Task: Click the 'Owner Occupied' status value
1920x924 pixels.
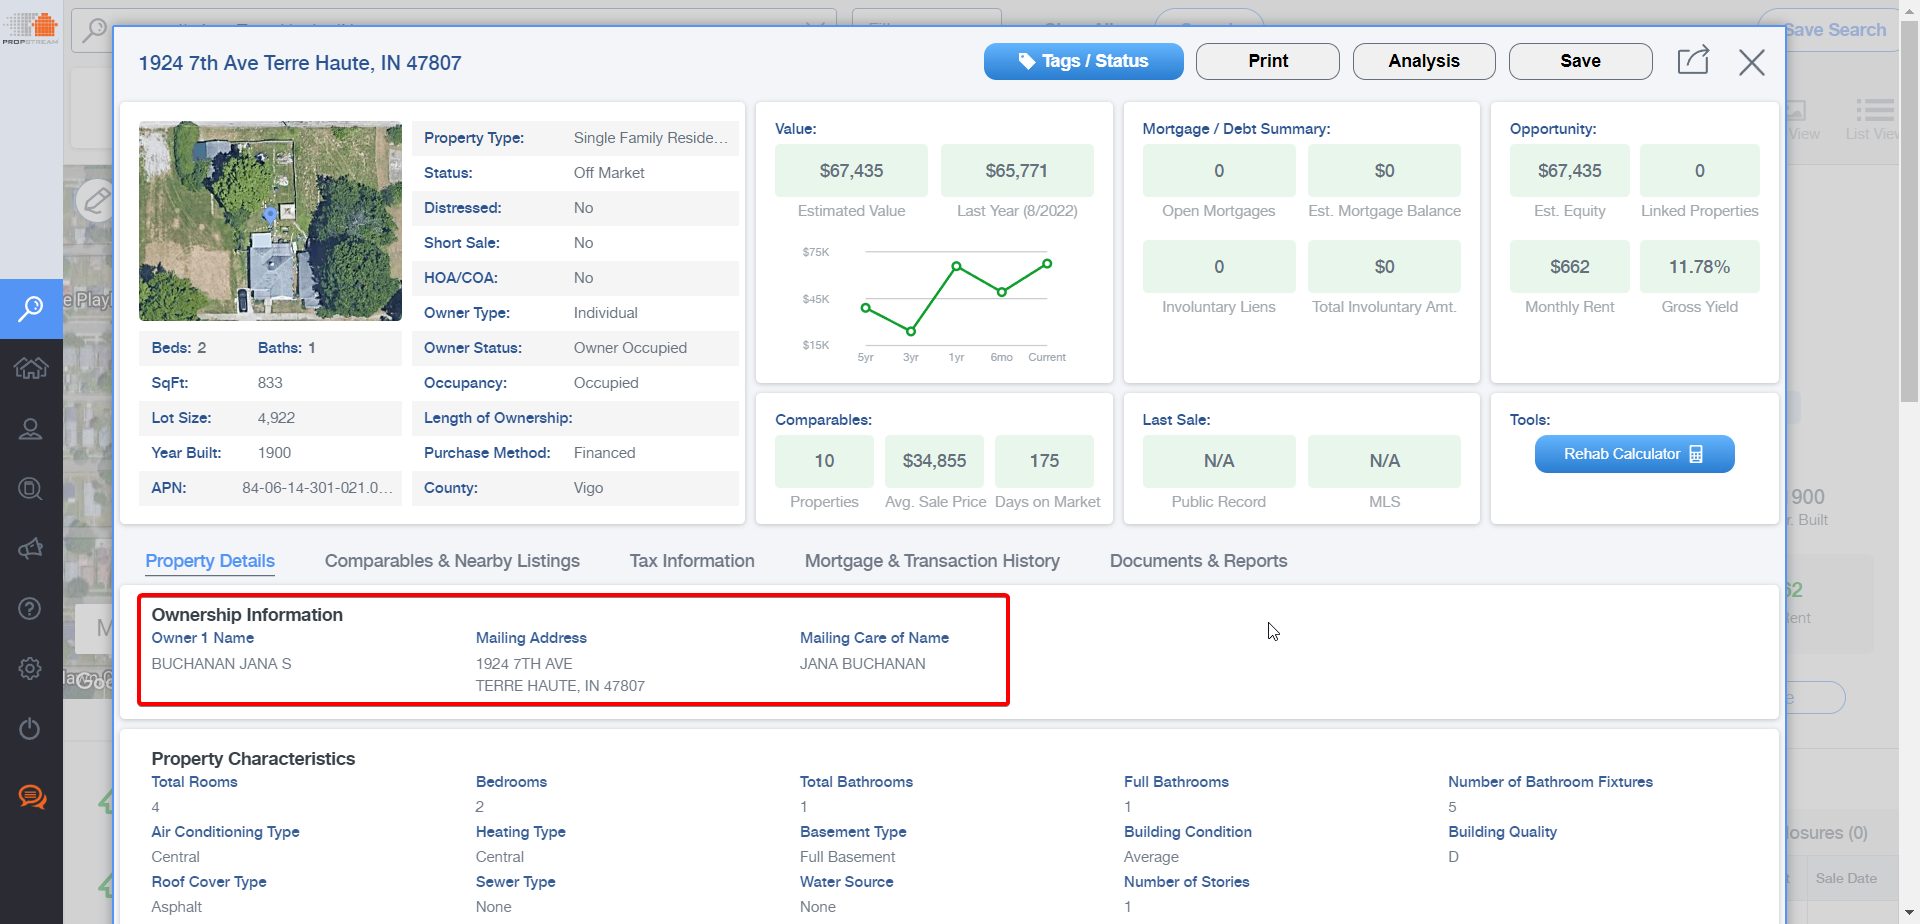Action: (x=630, y=348)
